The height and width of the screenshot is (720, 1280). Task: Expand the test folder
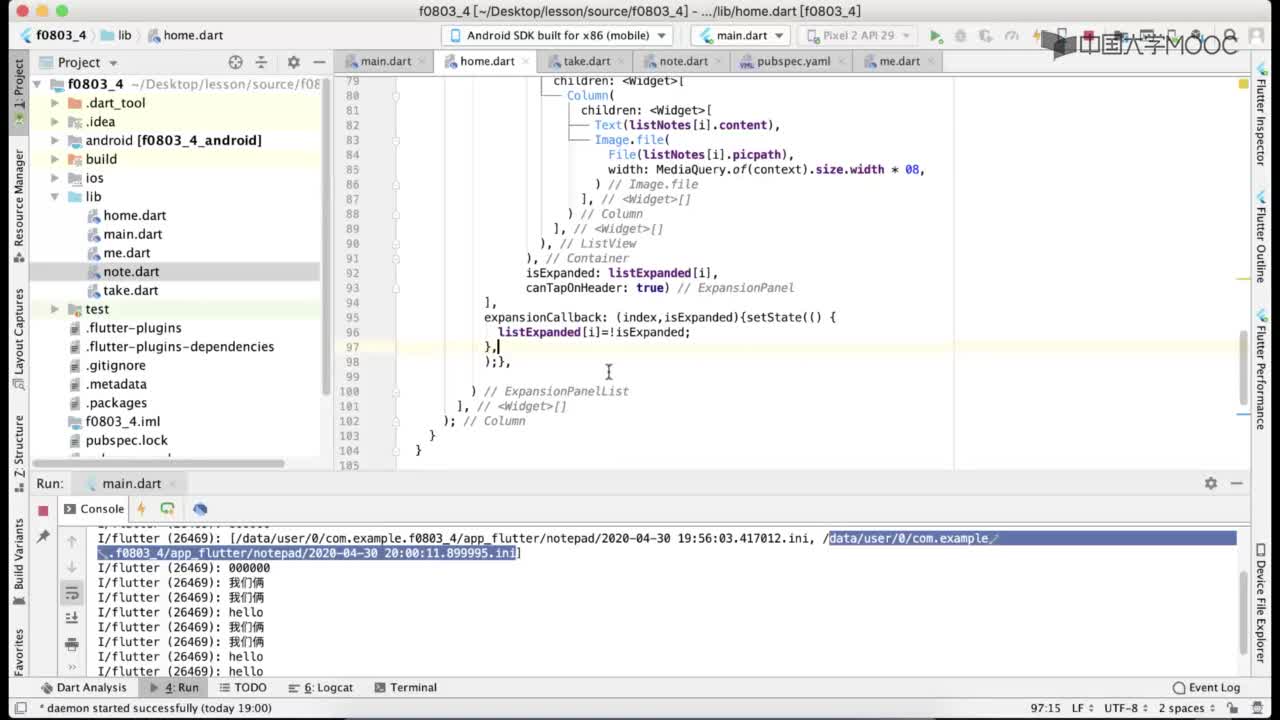pyautogui.click(x=56, y=309)
